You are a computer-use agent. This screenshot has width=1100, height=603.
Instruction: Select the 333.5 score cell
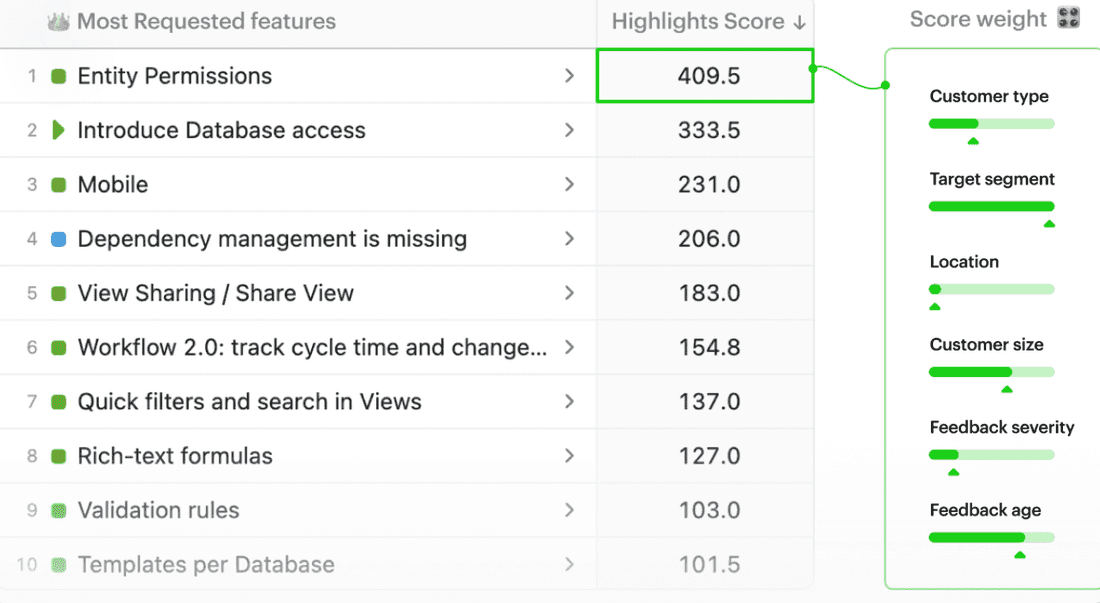point(706,130)
